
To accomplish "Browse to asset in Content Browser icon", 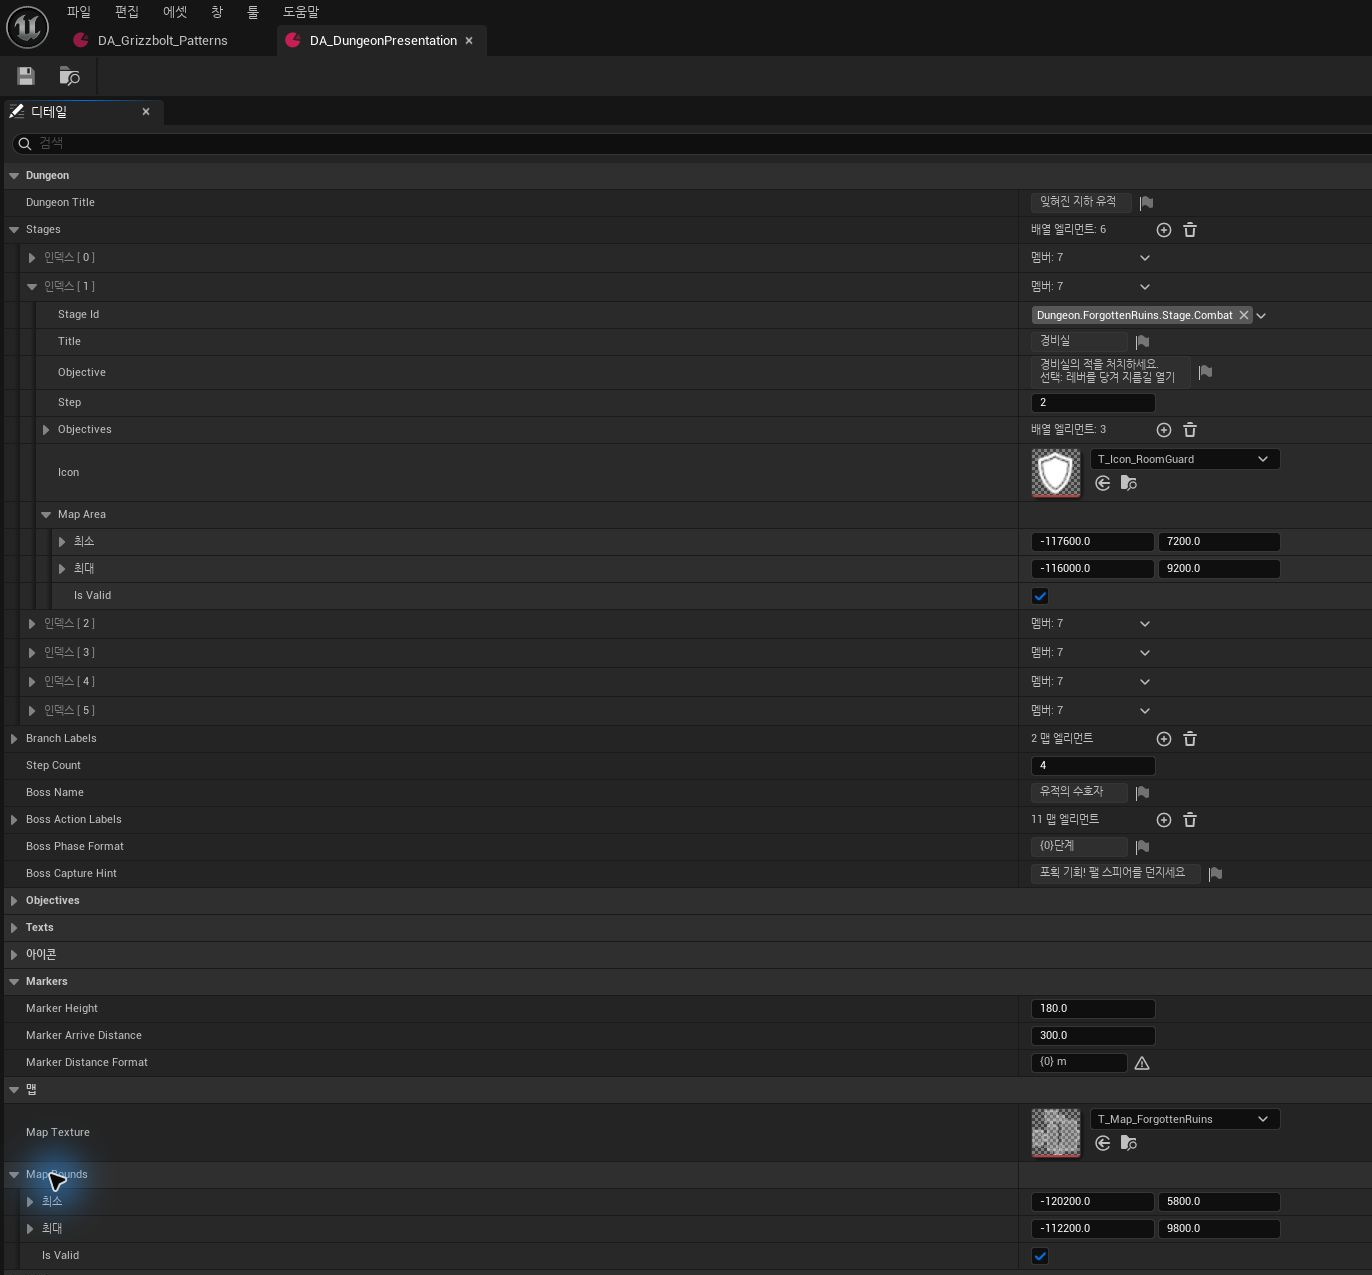I will 69,76.
